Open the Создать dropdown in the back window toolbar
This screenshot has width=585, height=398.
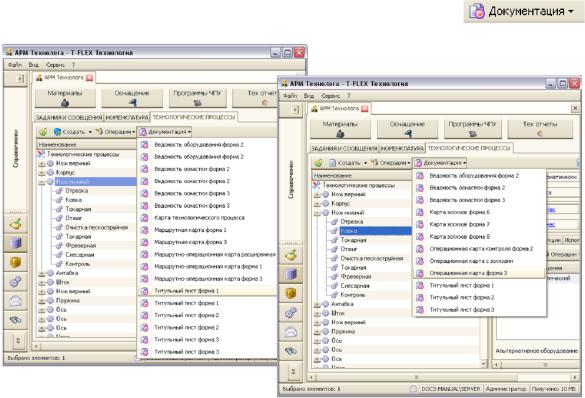coord(73,132)
